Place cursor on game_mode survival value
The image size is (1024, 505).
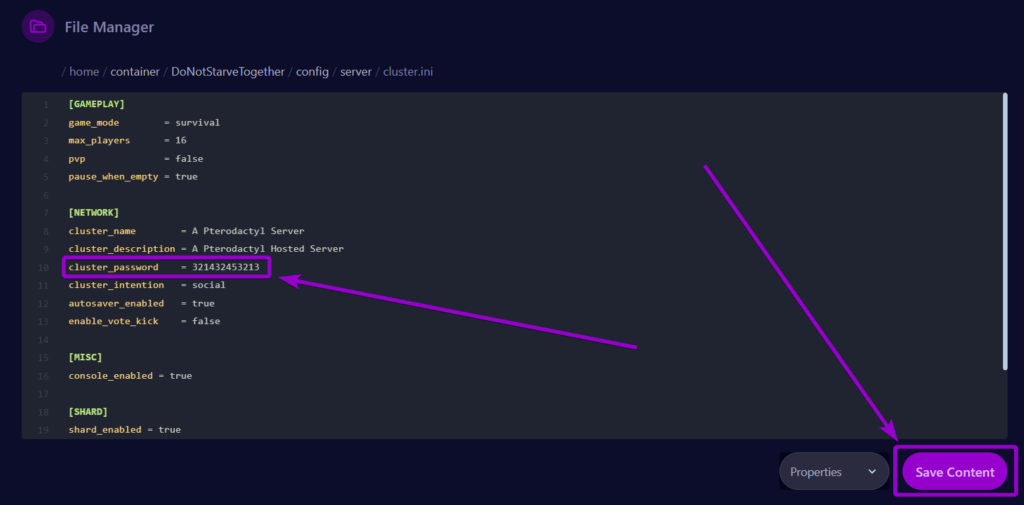point(197,122)
